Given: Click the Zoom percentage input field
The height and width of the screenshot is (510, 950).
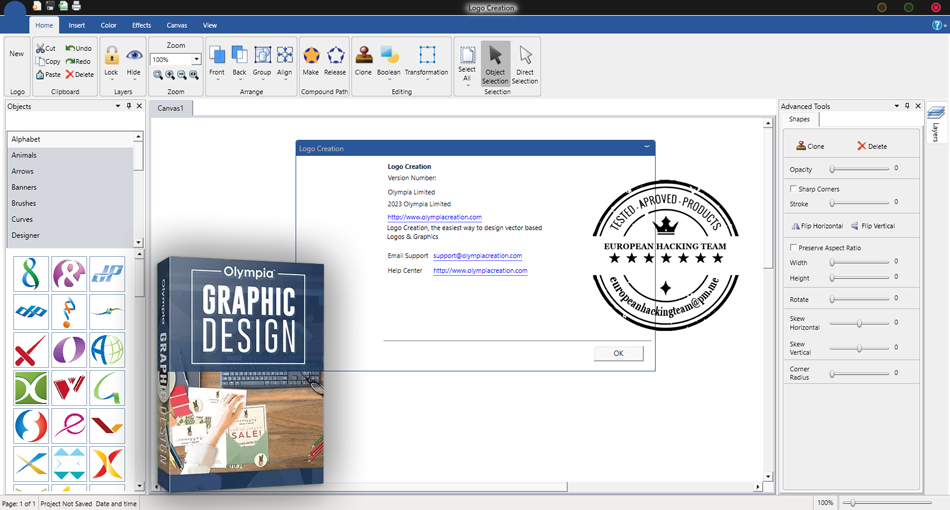Looking at the screenshot, I should [x=171, y=59].
